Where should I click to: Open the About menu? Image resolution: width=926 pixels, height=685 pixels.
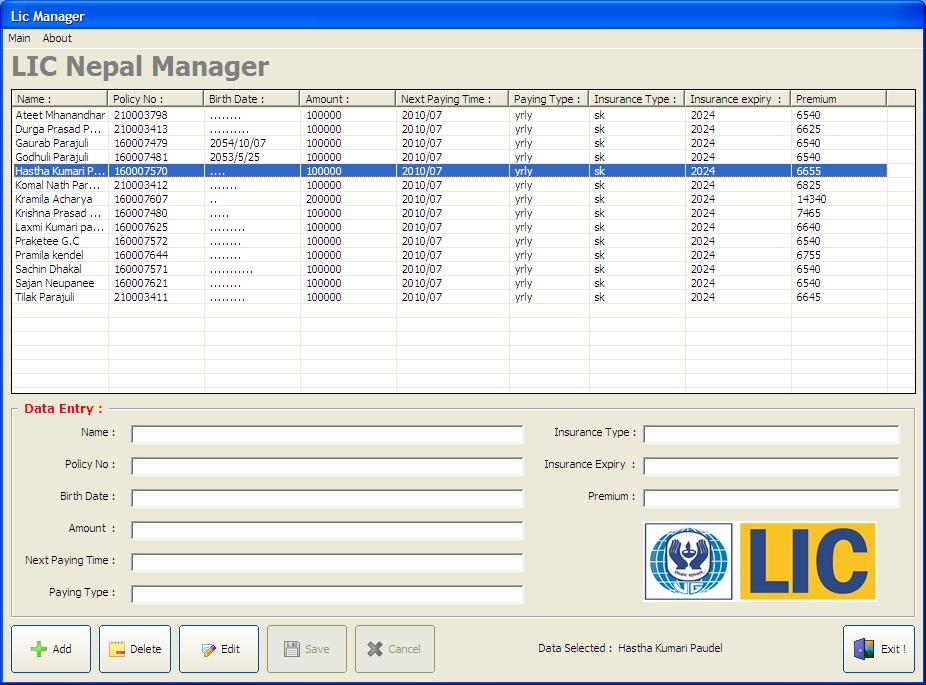click(x=57, y=38)
